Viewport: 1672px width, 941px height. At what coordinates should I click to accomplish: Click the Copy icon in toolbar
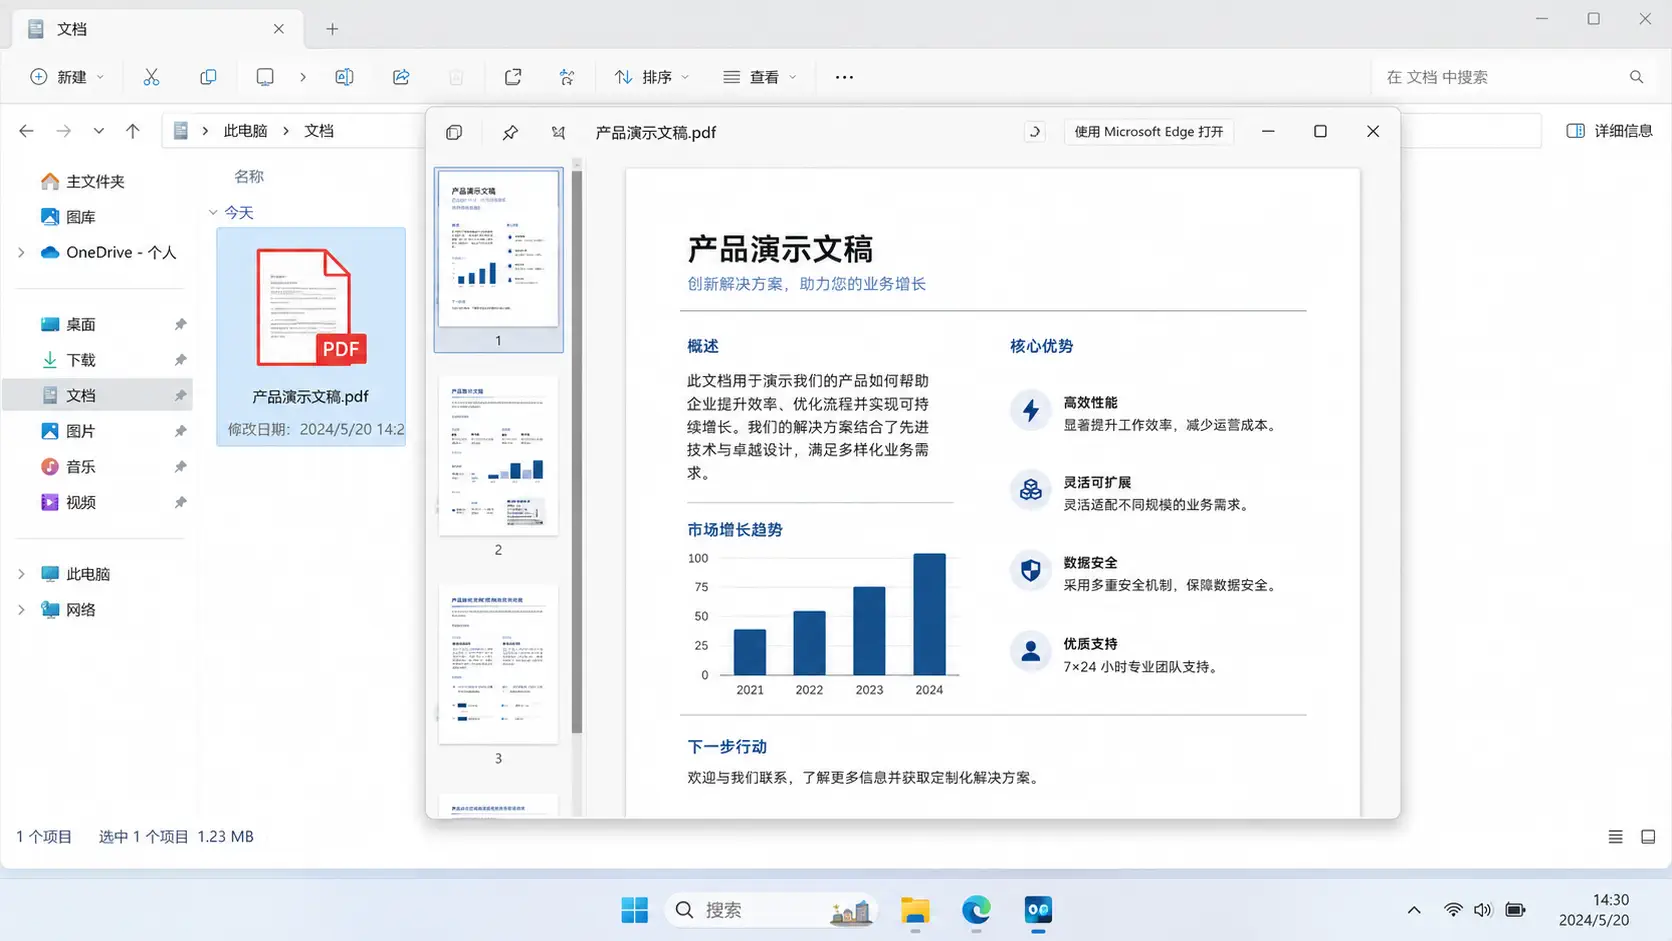[208, 77]
